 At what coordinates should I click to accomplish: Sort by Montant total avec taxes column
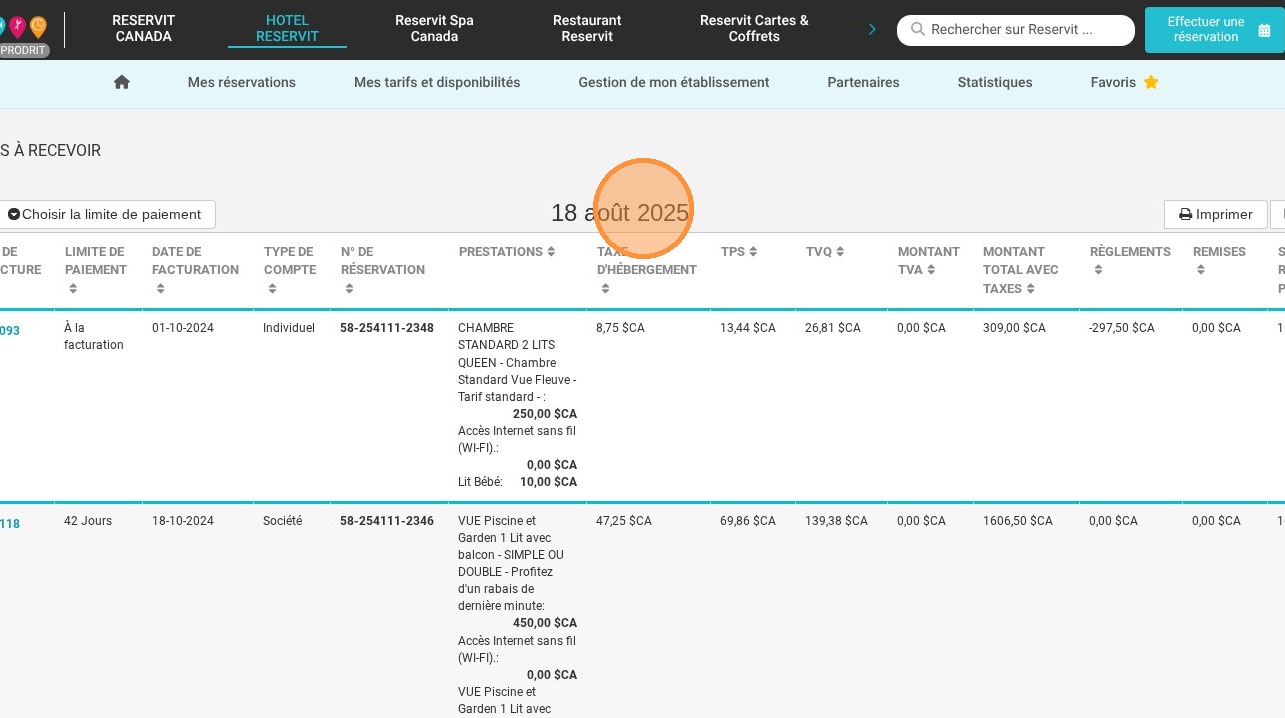[1030, 289]
